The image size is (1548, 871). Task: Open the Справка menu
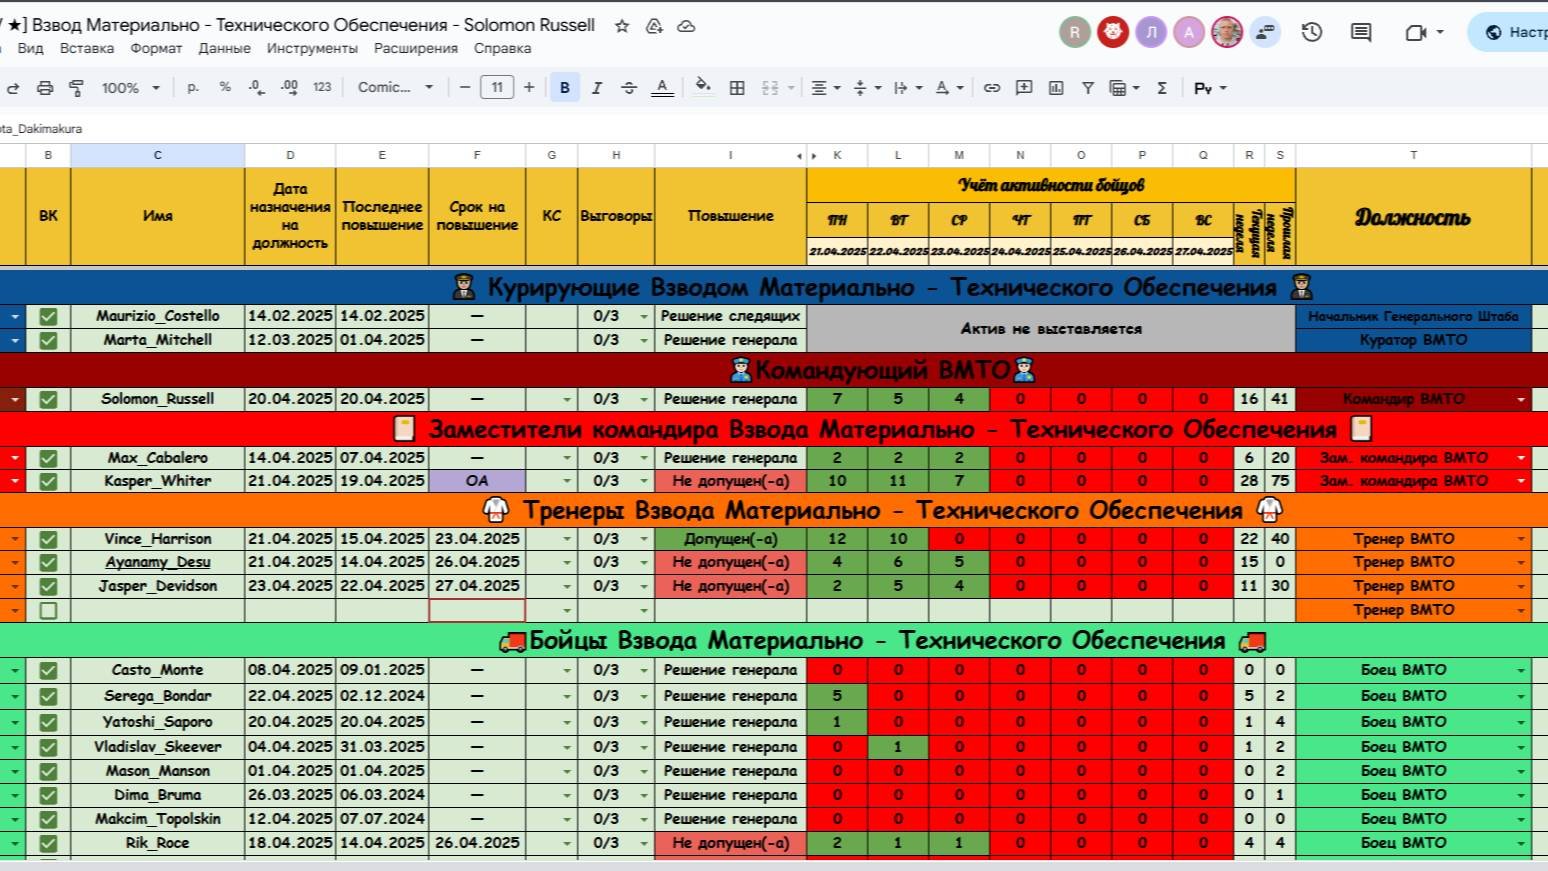pos(502,48)
